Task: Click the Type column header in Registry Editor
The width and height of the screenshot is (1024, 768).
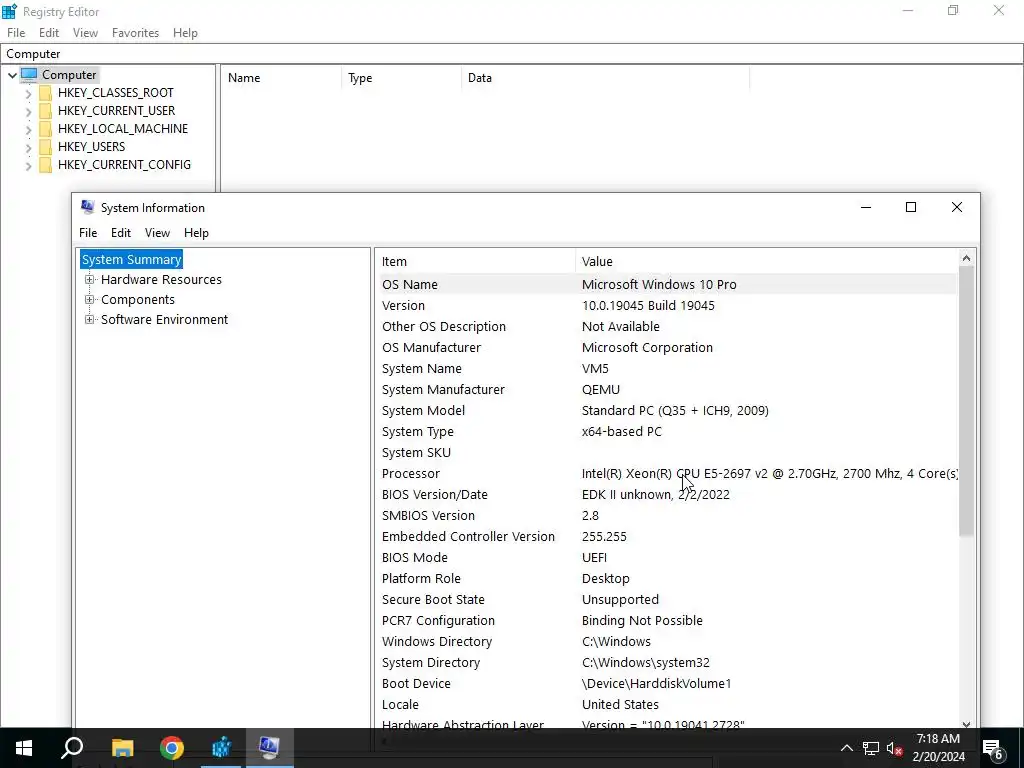Action: coord(402,78)
